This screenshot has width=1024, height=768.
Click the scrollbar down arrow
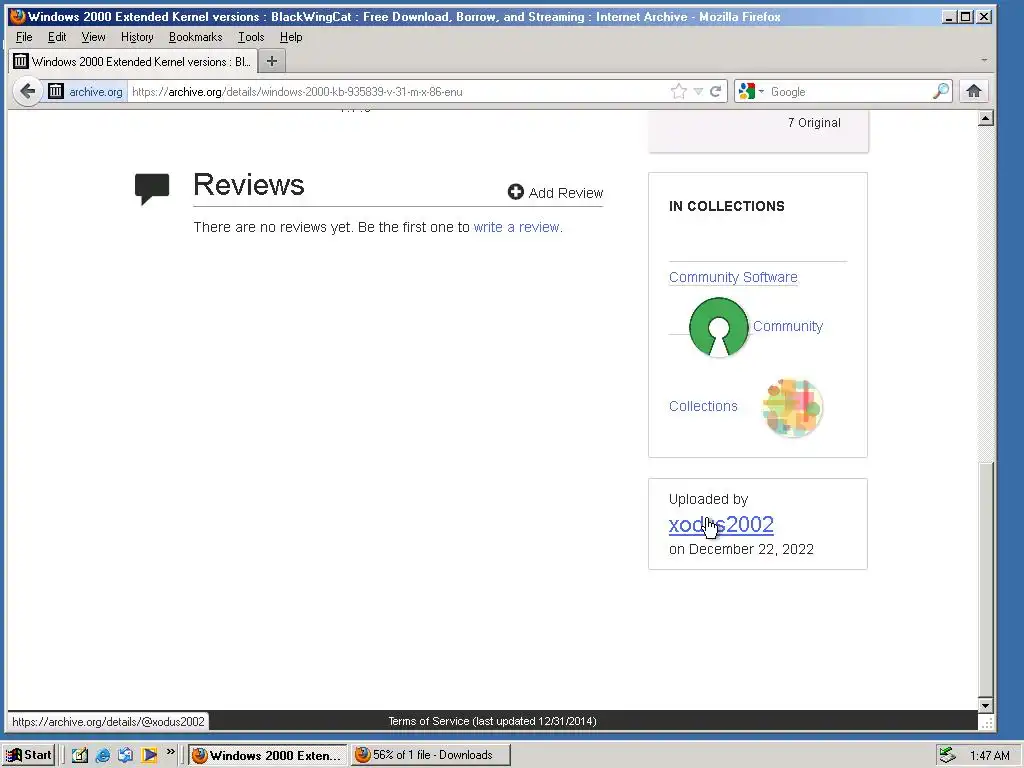click(x=986, y=705)
